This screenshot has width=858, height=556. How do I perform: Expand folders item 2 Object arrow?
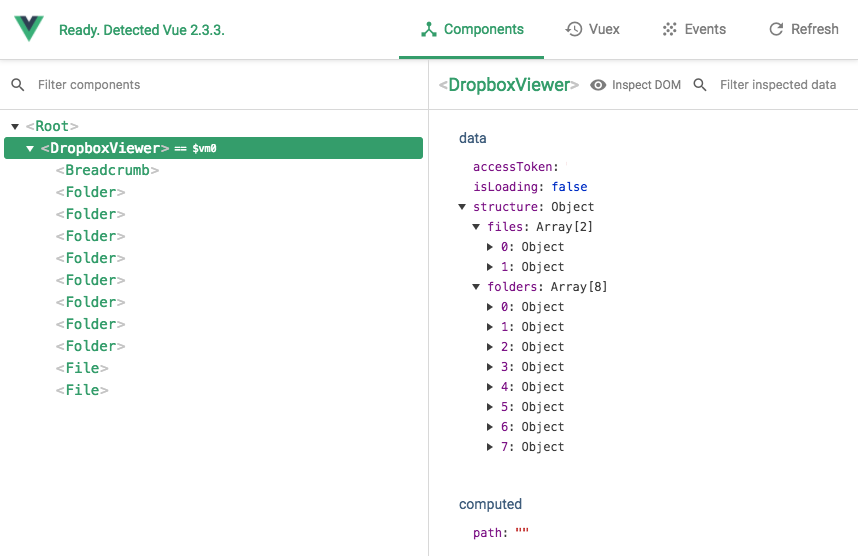tap(490, 347)
